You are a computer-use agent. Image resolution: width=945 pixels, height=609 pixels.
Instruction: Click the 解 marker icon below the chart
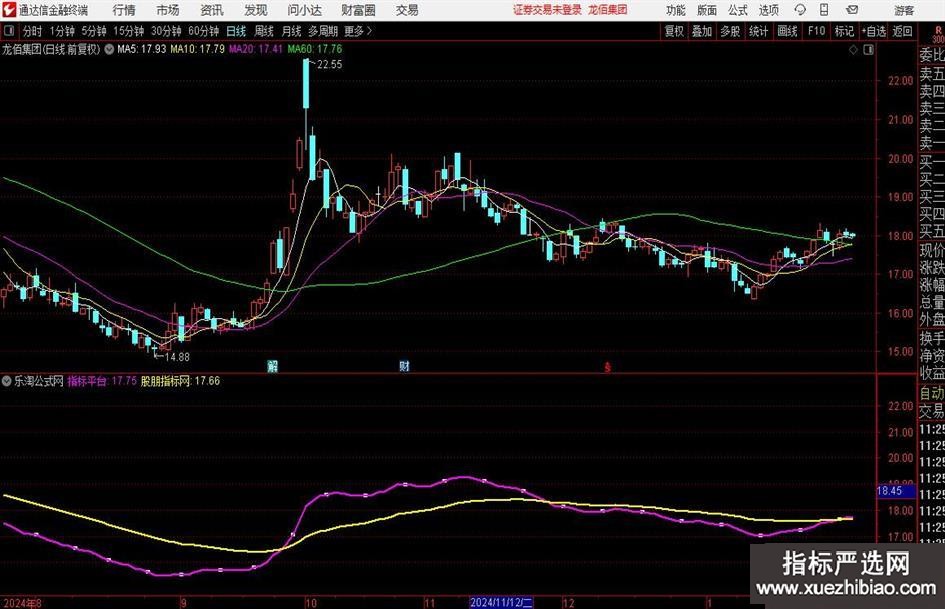point(272,366)
